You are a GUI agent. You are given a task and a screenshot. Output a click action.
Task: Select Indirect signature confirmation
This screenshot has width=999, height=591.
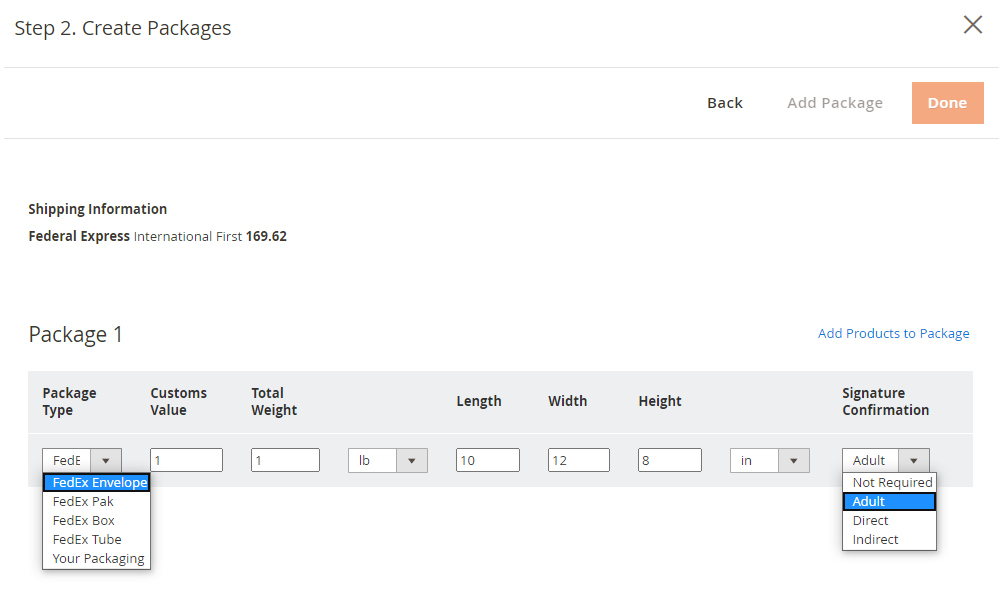tap(875, 540)
